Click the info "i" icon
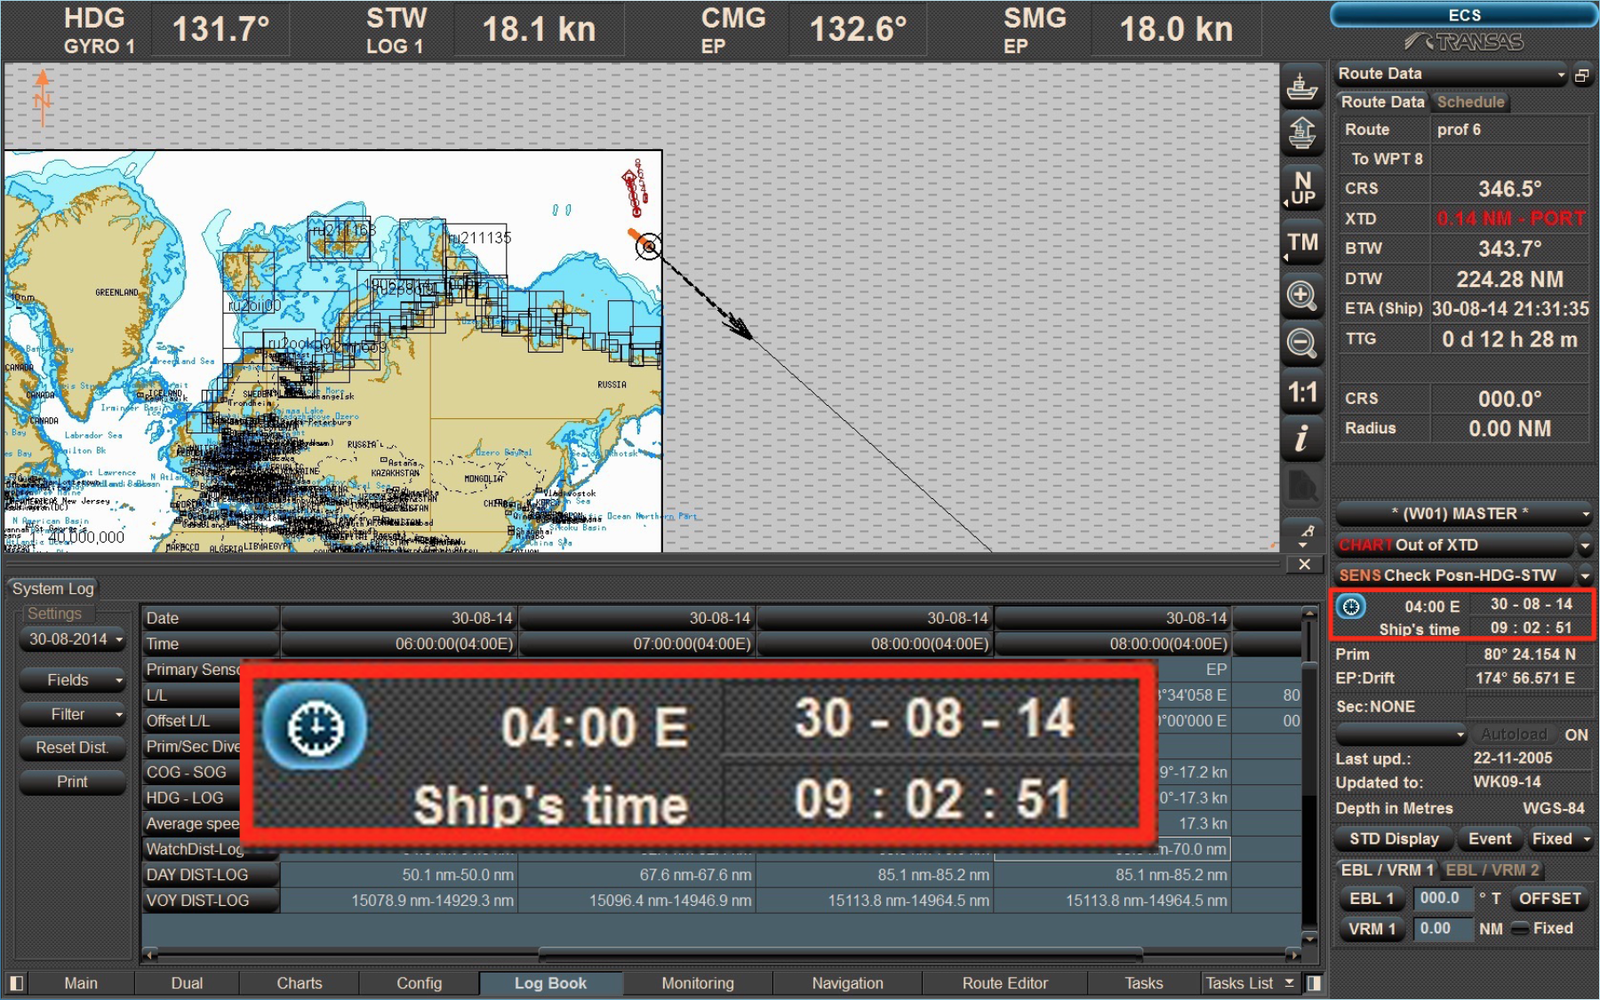 (1301, 438)
